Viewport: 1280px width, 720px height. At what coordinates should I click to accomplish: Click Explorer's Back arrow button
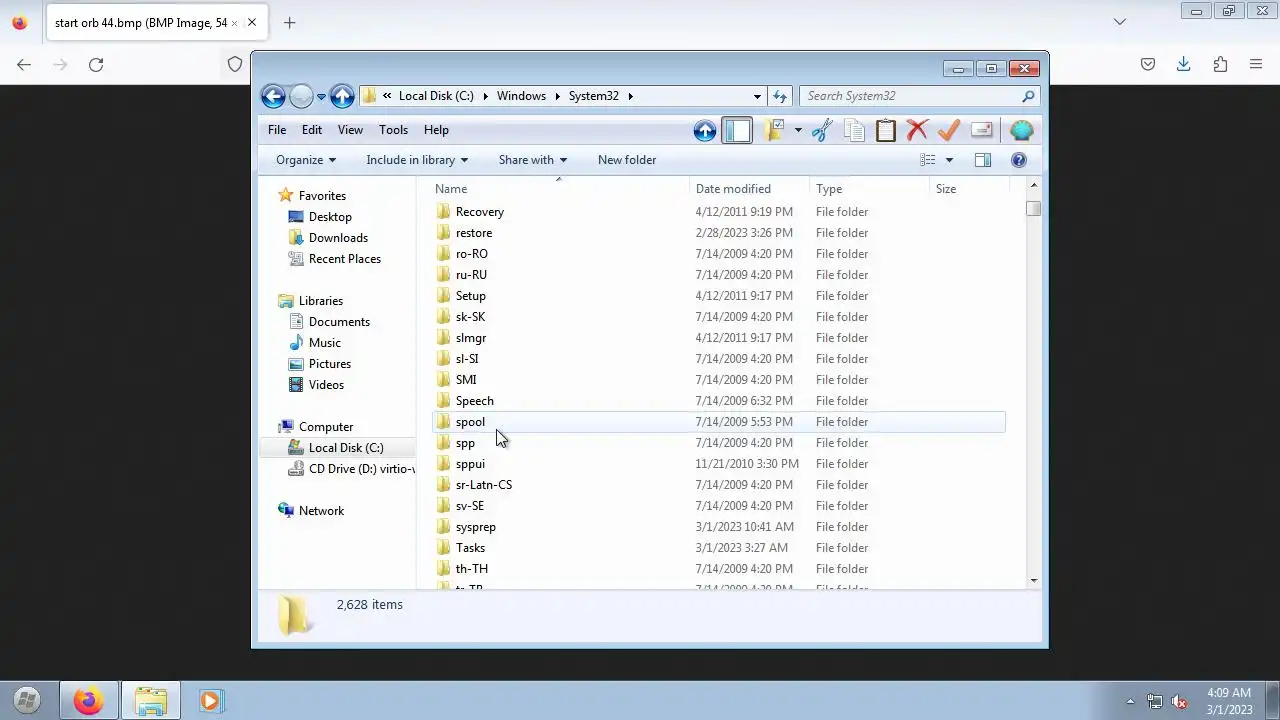[273, 96]
